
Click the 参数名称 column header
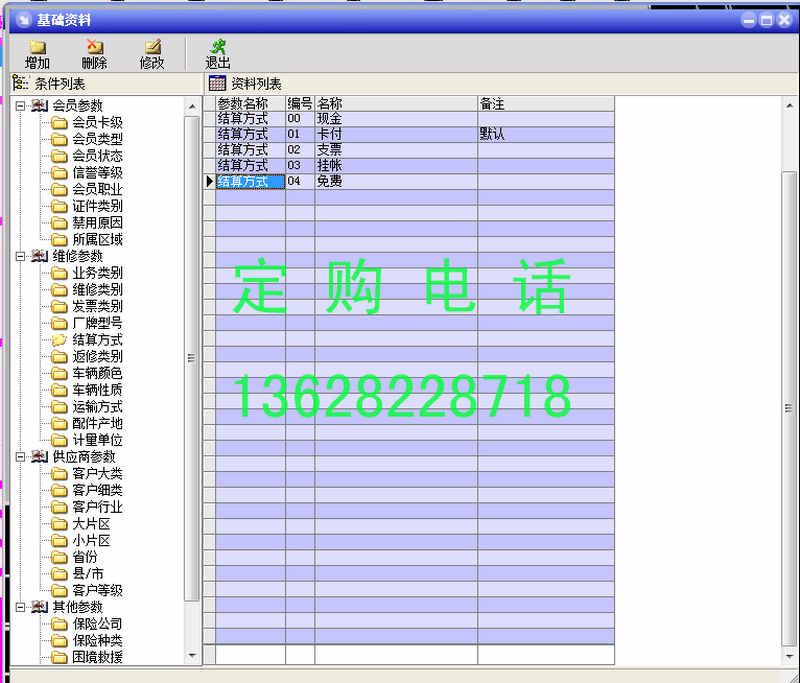251,104
